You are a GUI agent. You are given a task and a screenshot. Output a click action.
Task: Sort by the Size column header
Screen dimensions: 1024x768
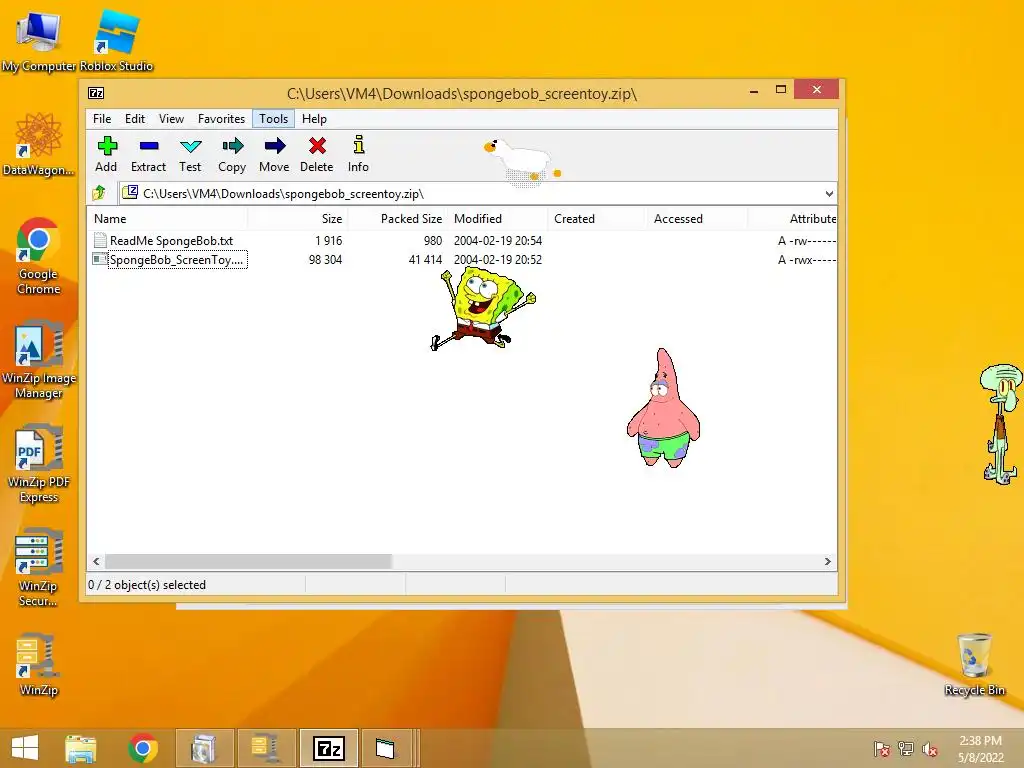[x=298, y=219]
